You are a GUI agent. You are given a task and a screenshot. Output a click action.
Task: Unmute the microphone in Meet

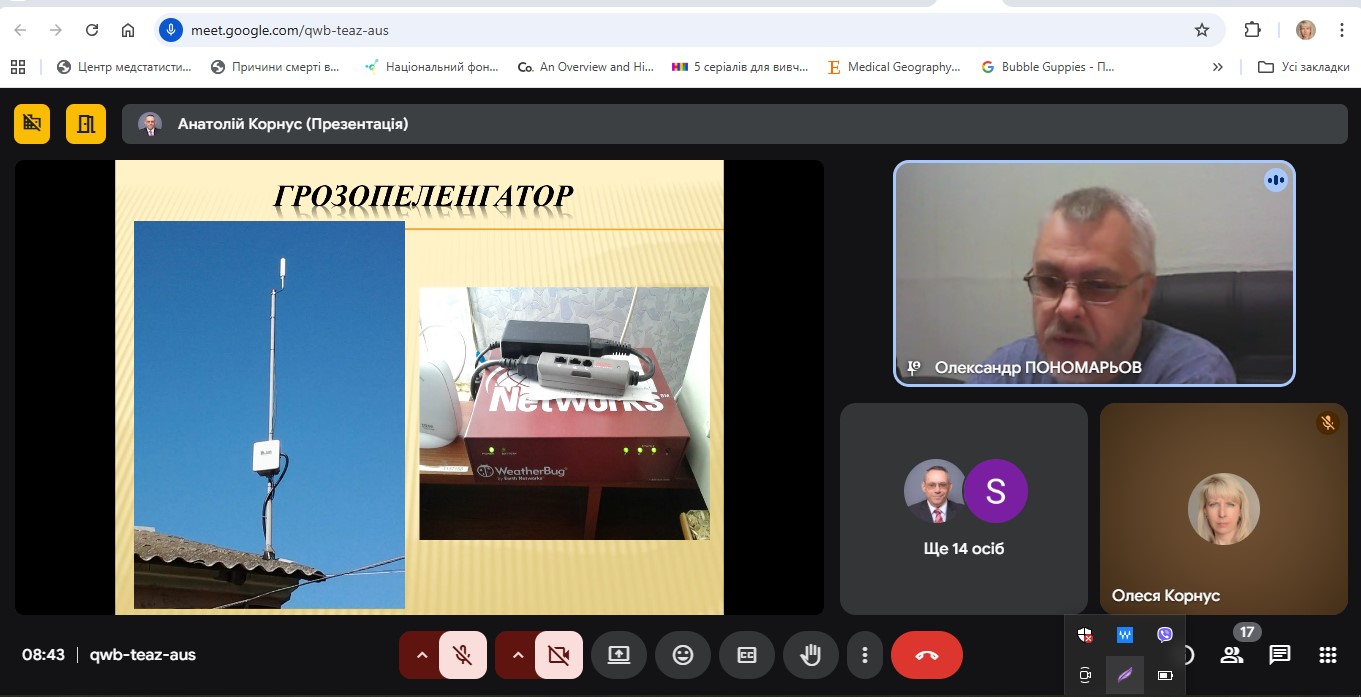[x=462, y=655]
